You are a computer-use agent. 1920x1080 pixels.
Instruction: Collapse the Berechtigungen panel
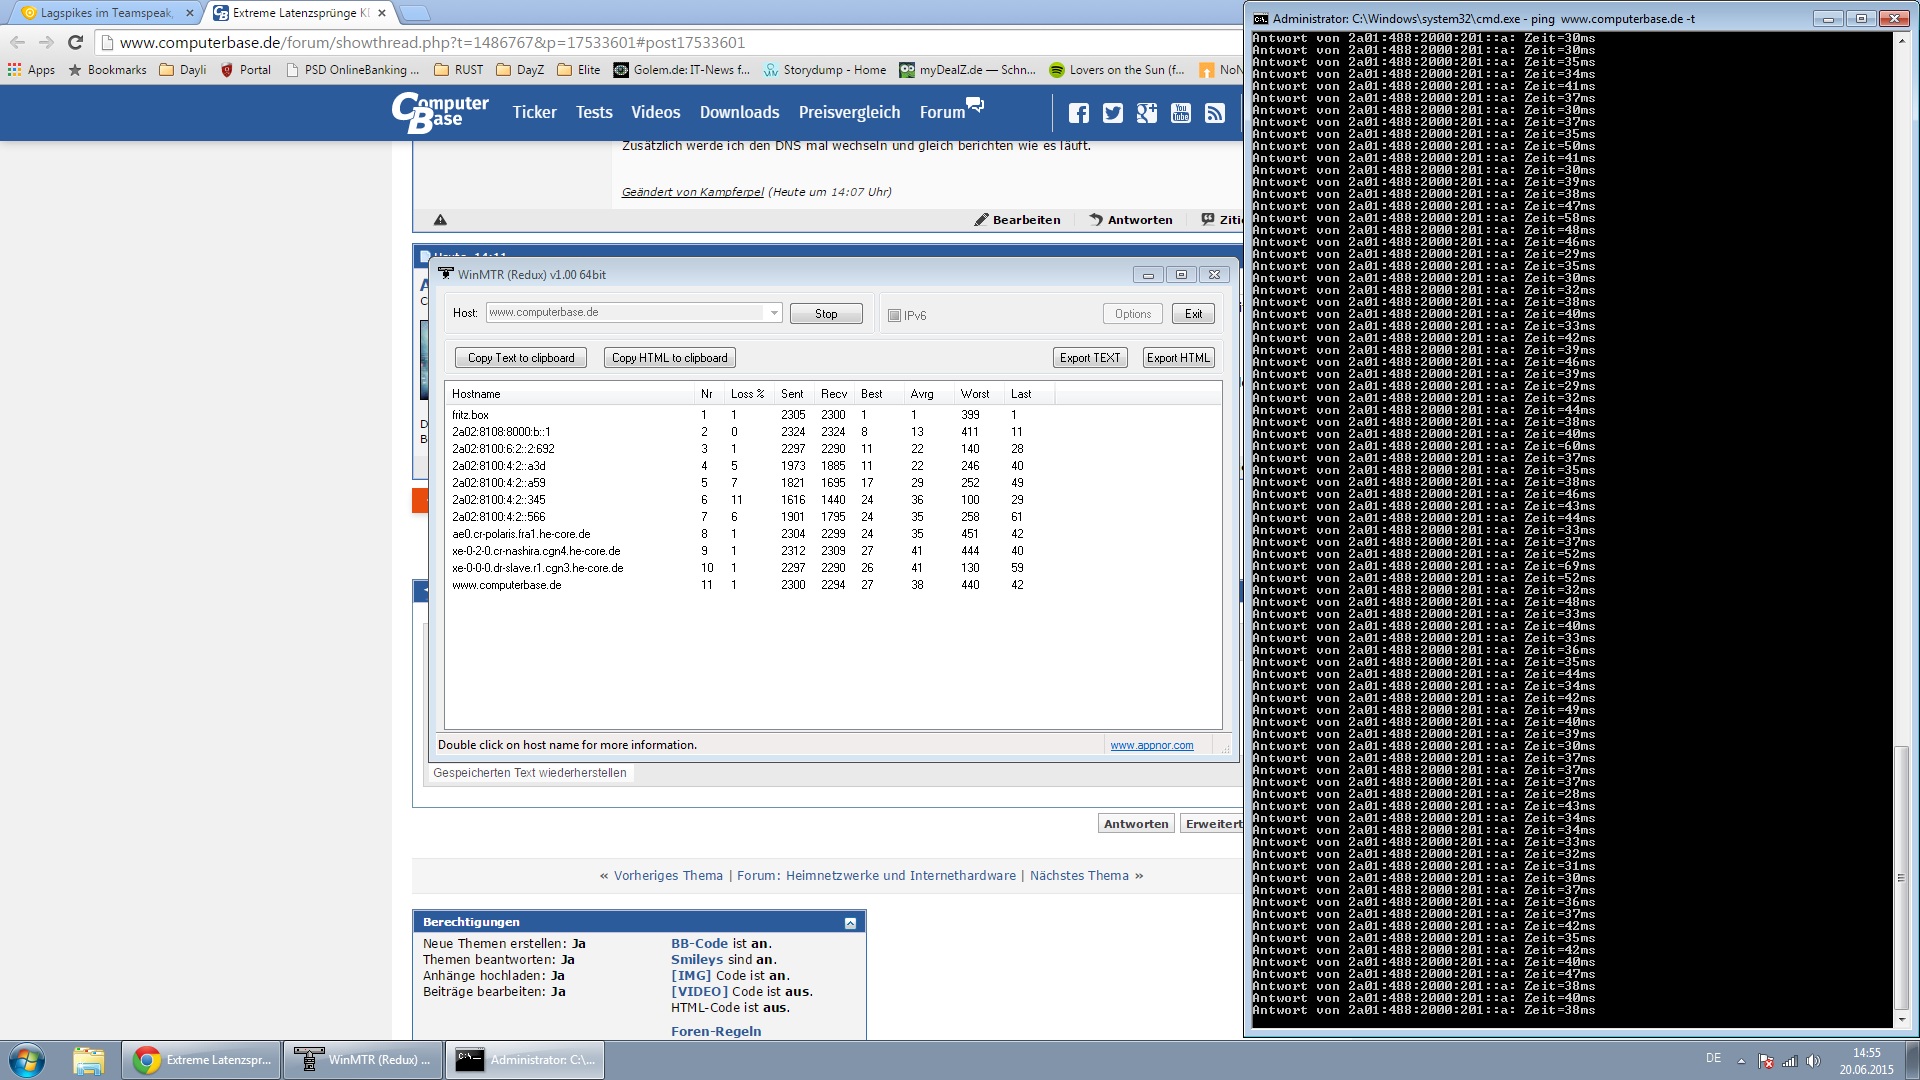[850, 923]
